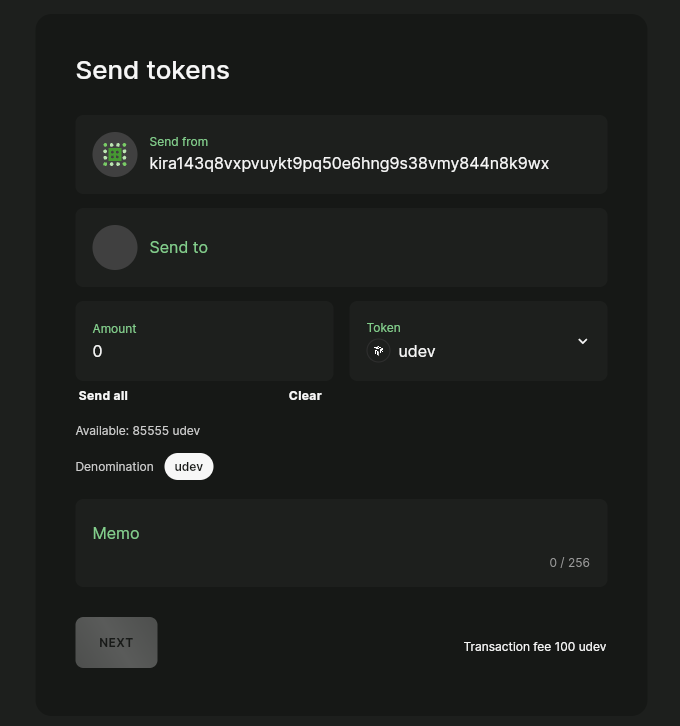Click the Send all button
The width and height of the screenshot is (680, 726).
[x=103, y=396]
